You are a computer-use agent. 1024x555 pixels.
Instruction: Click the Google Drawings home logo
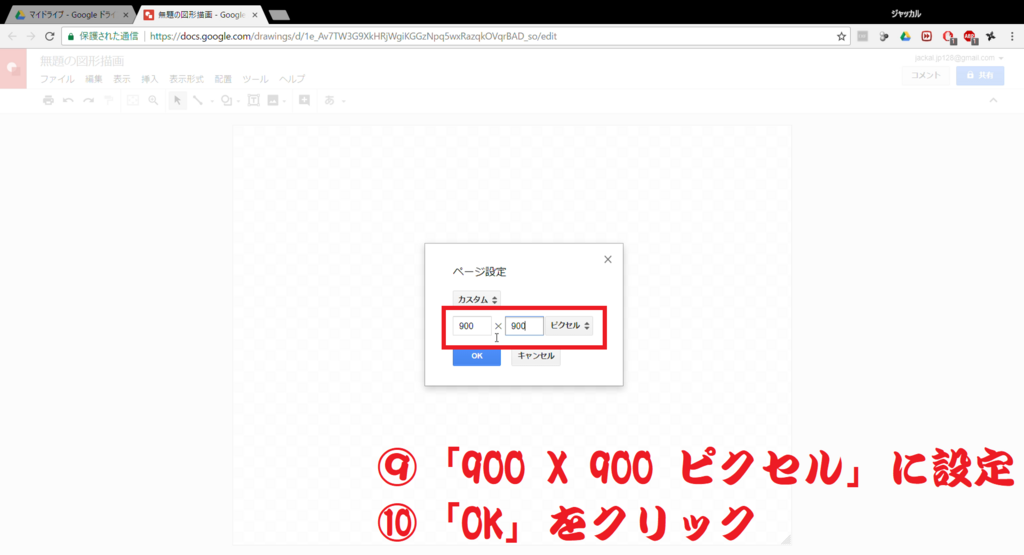coord(13,69)
